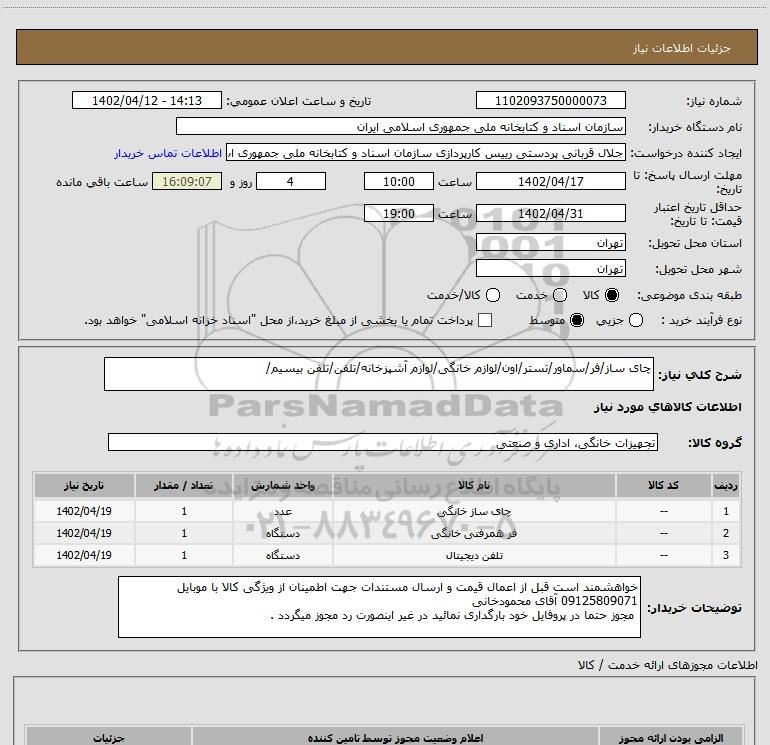Click the کد کالا column header
770x745 pixels.
[664, 486]
